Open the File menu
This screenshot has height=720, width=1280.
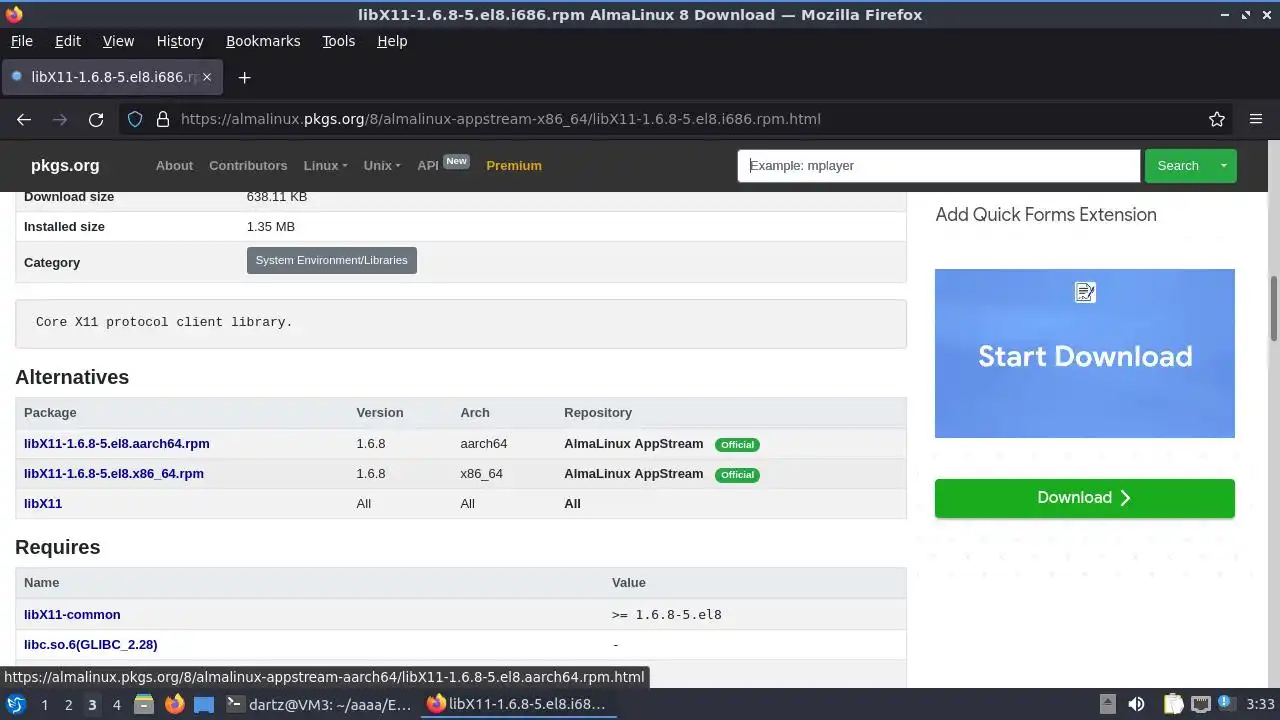21,41
